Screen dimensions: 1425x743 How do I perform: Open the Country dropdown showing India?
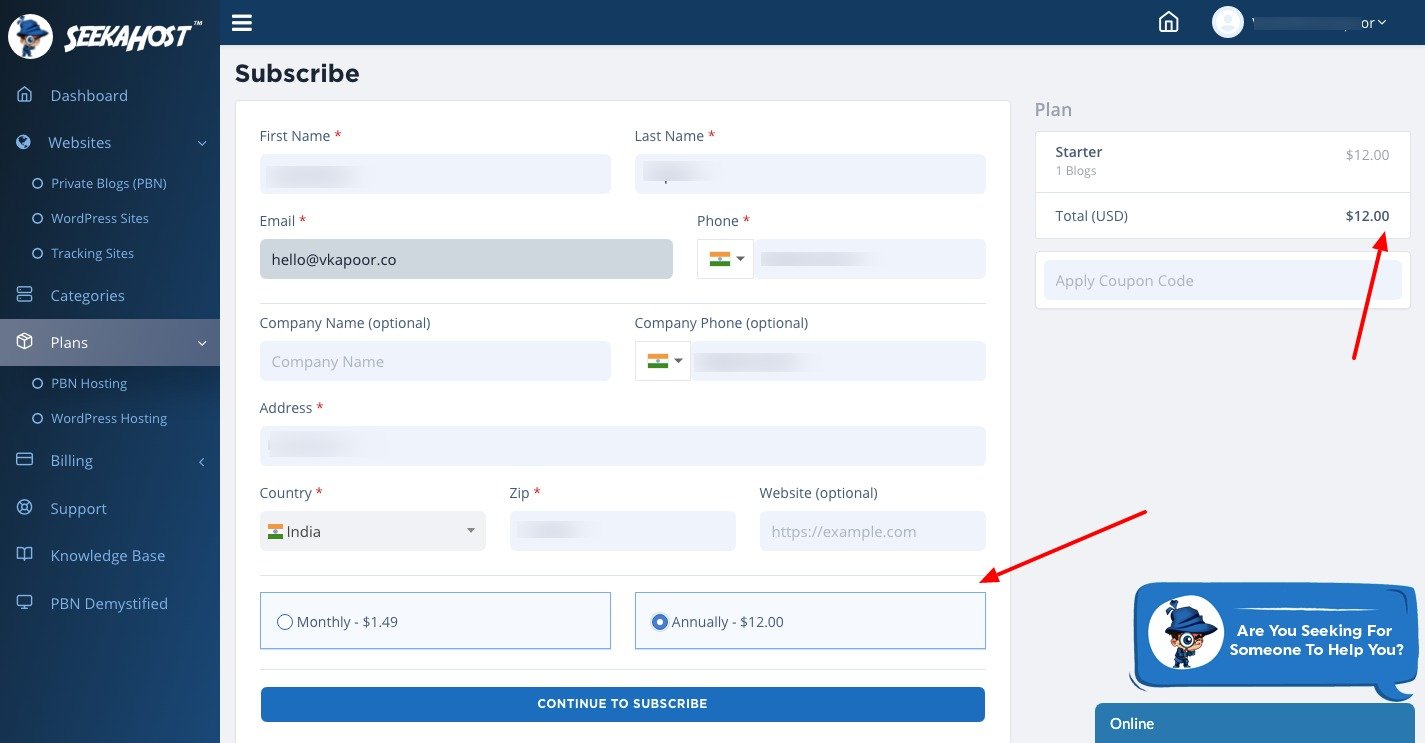point(372,531)
